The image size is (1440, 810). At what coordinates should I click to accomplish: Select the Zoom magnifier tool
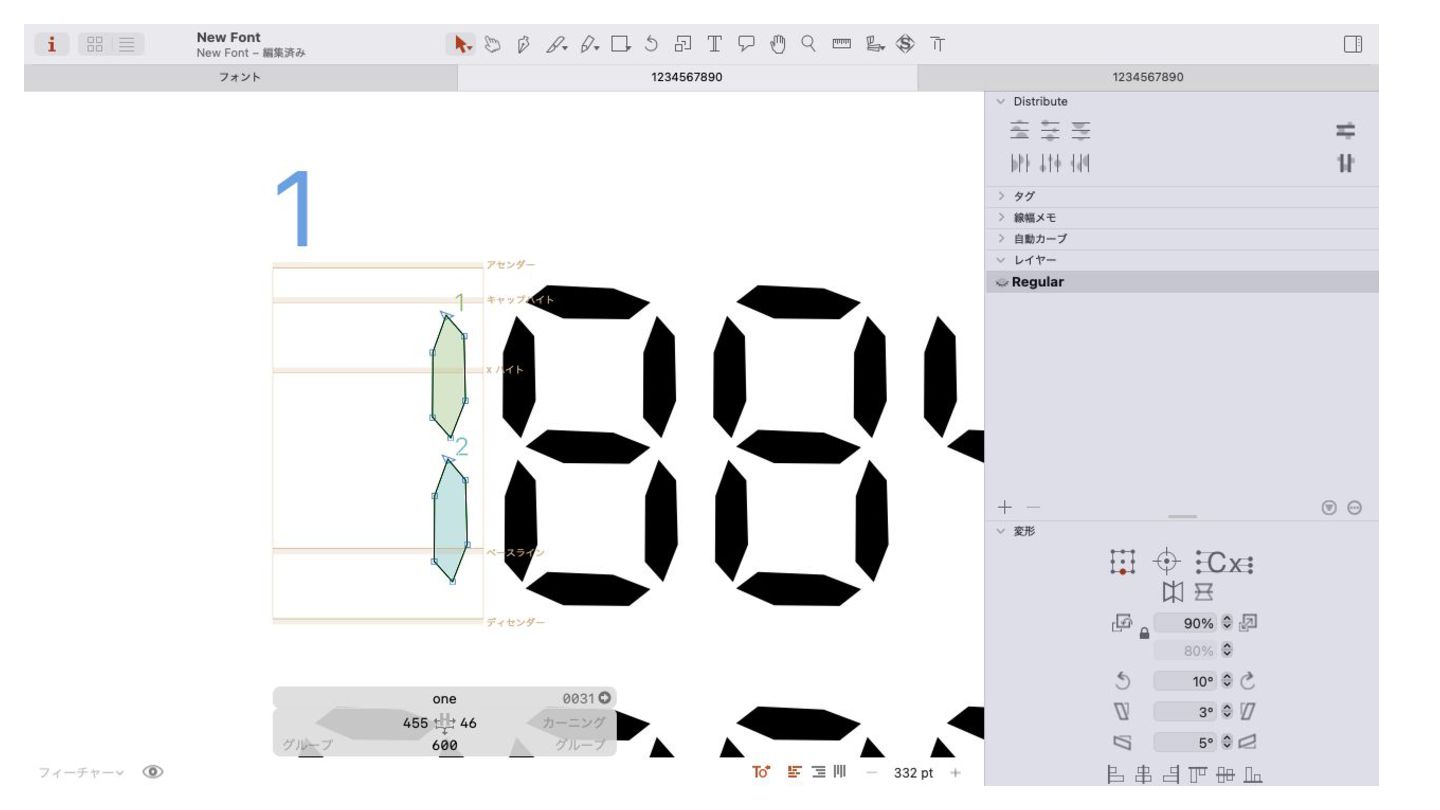click(808, 44)
